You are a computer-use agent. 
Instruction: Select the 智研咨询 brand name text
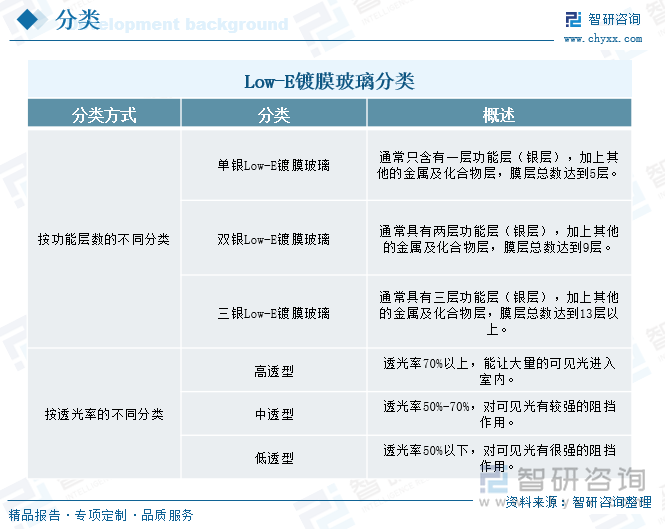click(x=614, y=20)
